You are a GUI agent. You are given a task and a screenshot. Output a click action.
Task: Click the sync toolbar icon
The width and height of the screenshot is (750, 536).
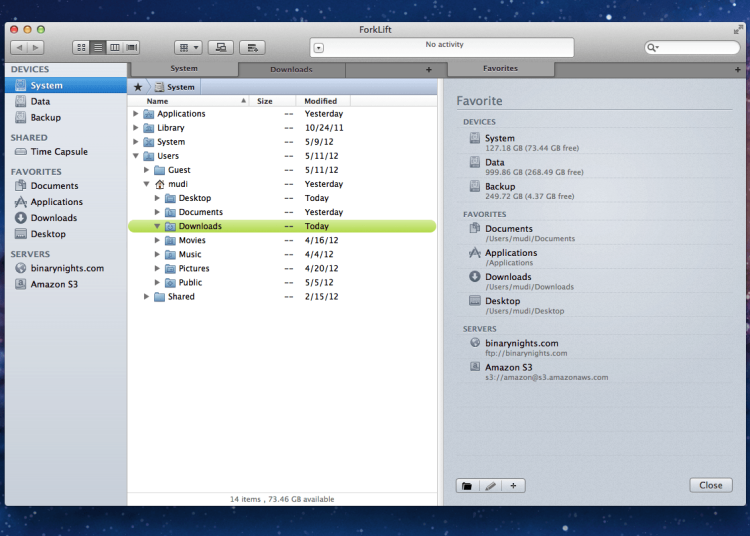[253, 47]
